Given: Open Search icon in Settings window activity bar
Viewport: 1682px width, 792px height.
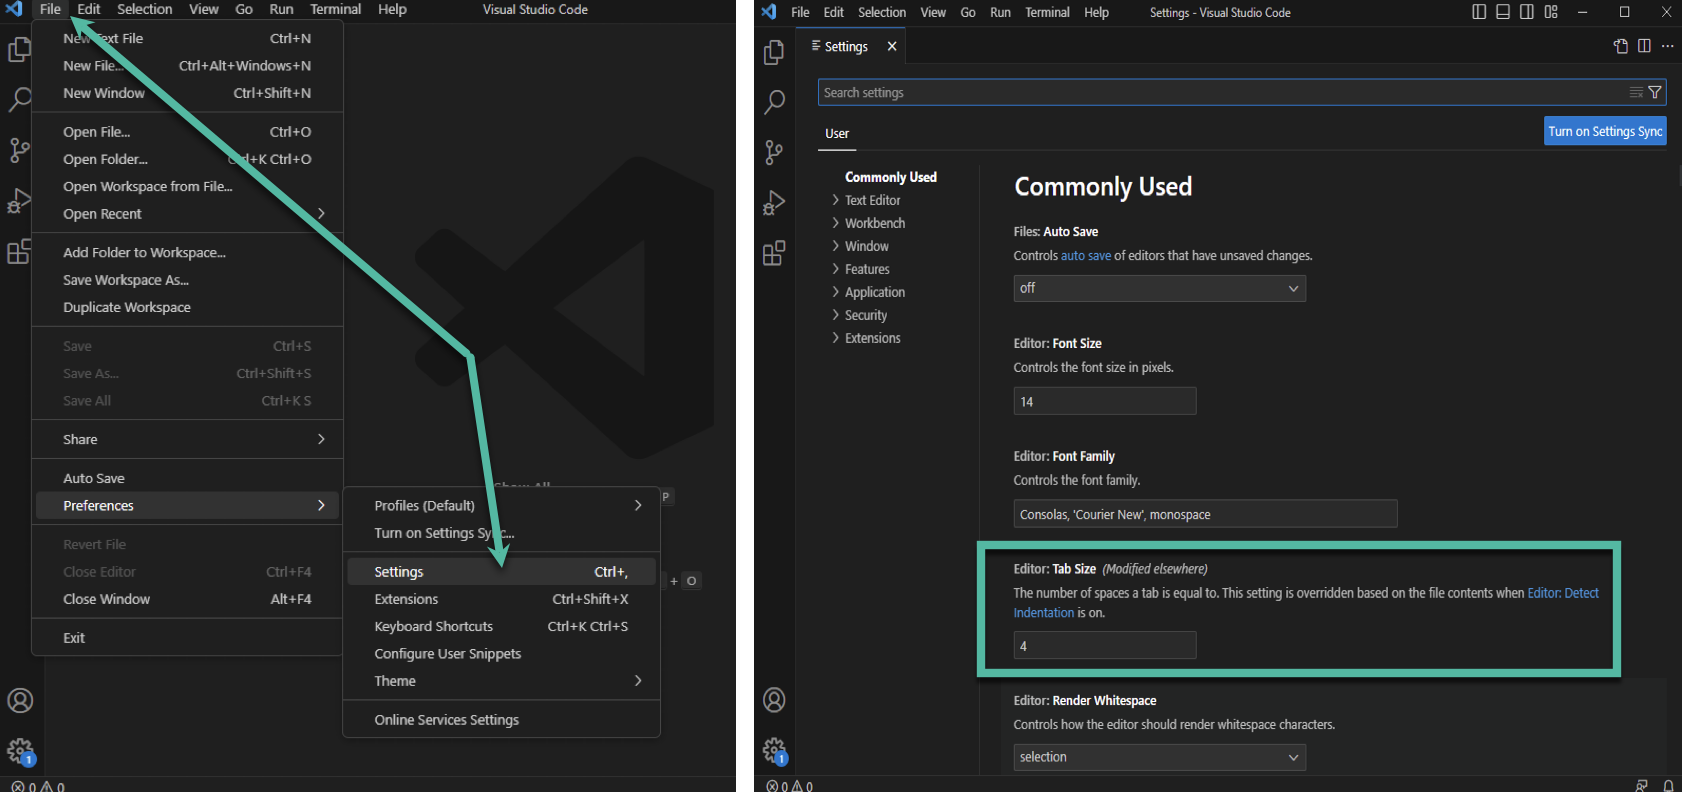Looking at the screenshot, I should (x=774, y=102).
